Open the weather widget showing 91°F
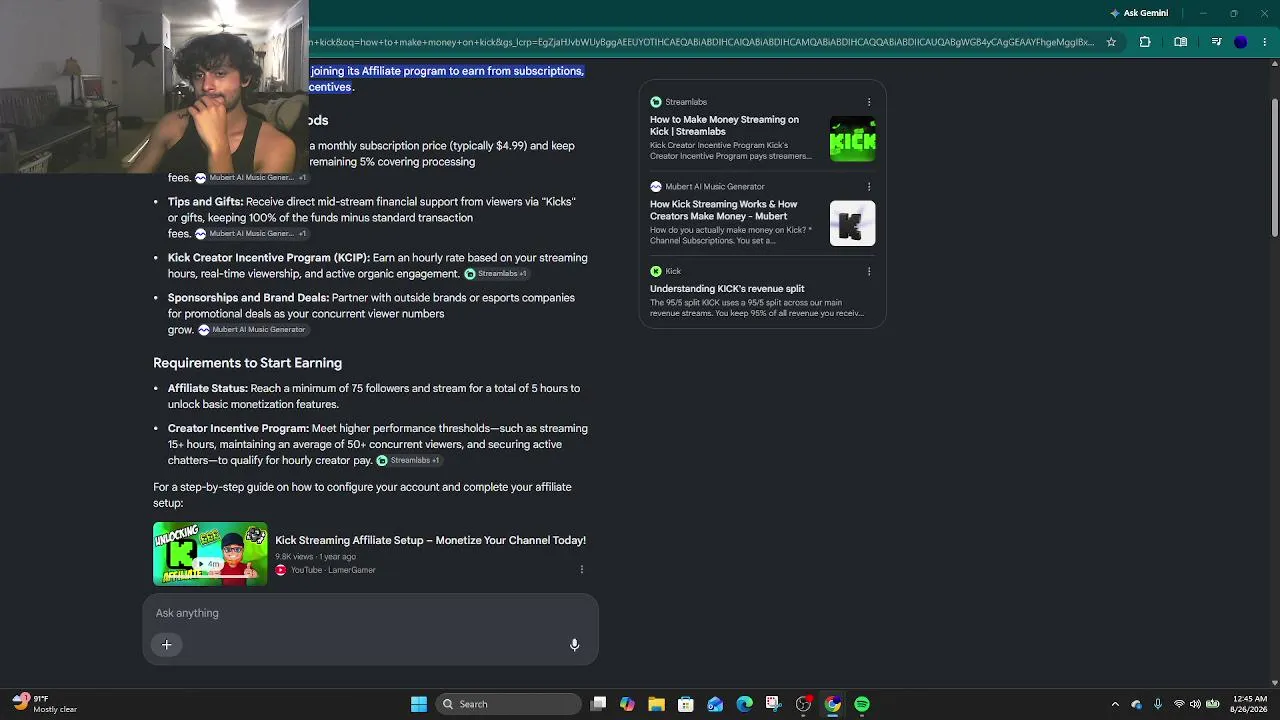 [45, 704]
